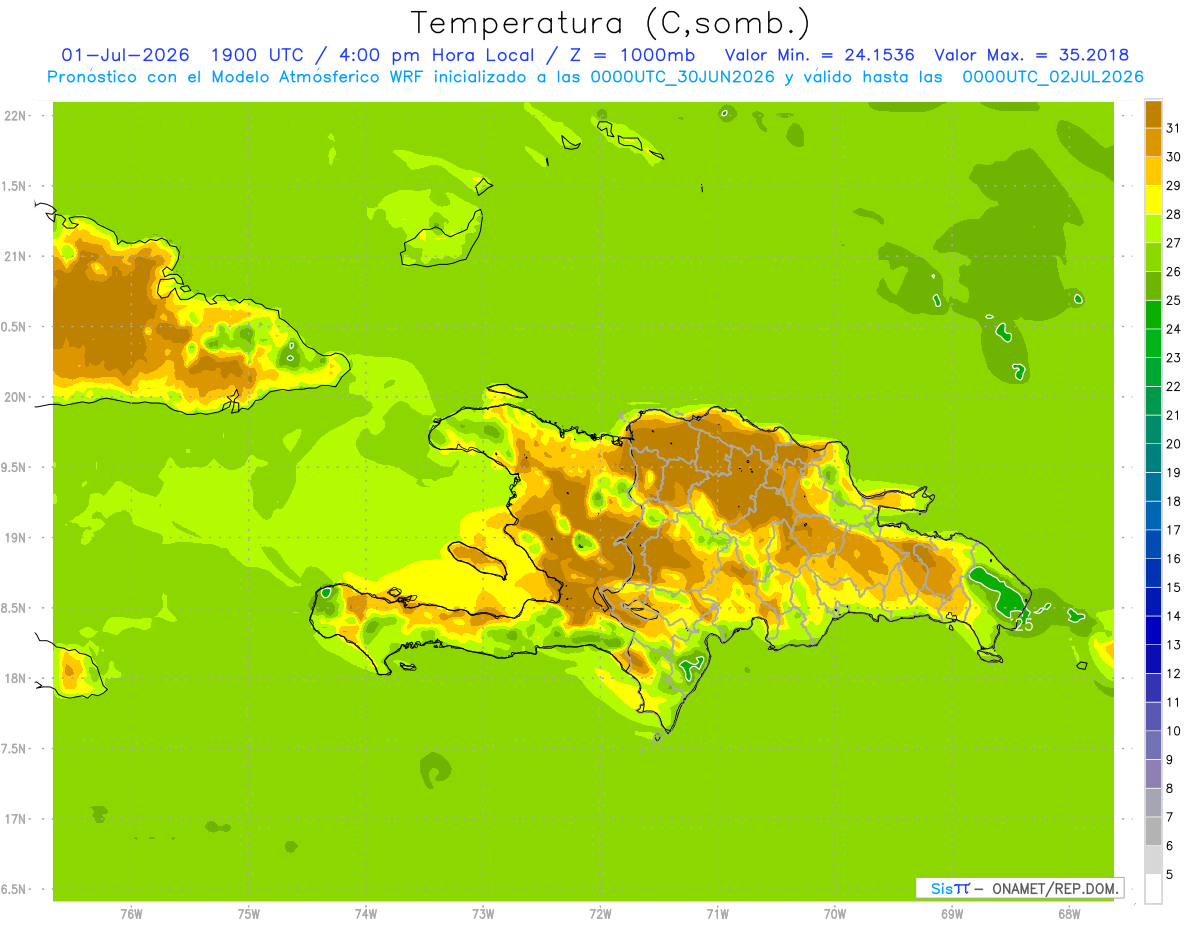
Task: Click the '74W' longitude label
Action: pyautogui.click(x=365, y=914)
